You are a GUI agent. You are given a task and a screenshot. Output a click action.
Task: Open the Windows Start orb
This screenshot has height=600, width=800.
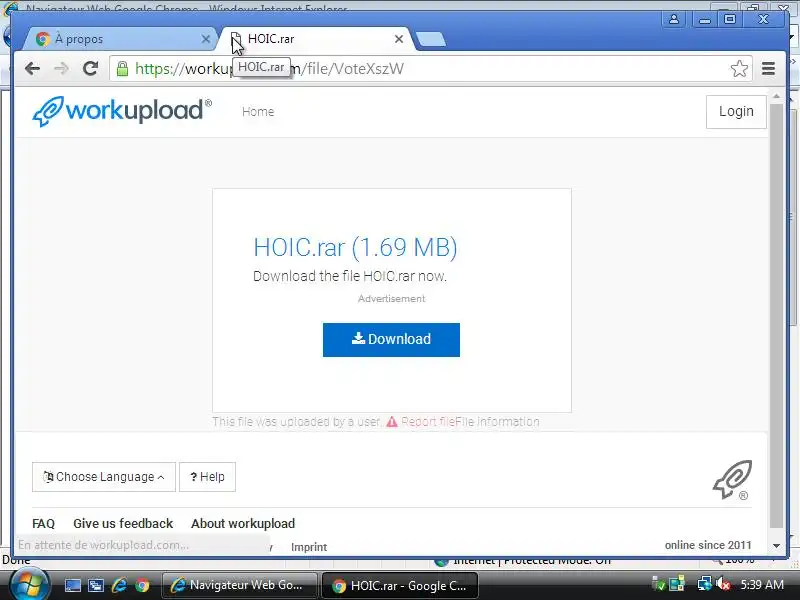click(x=29, y=585)
